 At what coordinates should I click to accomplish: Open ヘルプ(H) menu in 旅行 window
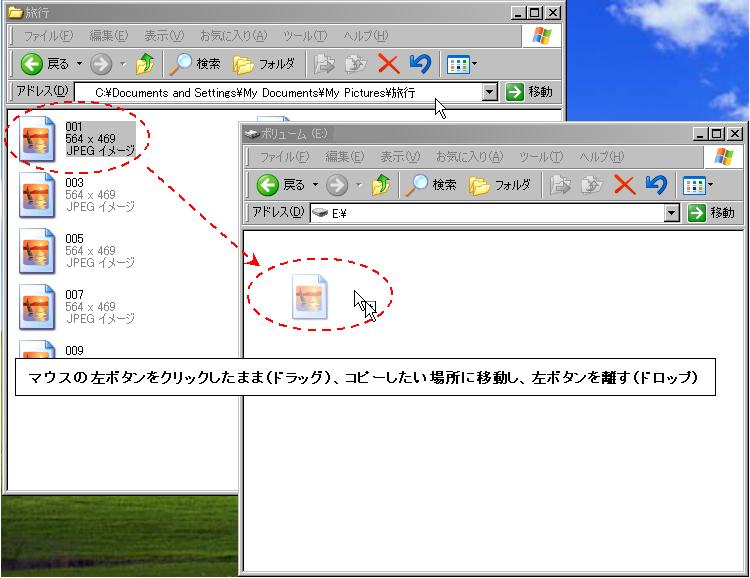click(x=366, y=36)
